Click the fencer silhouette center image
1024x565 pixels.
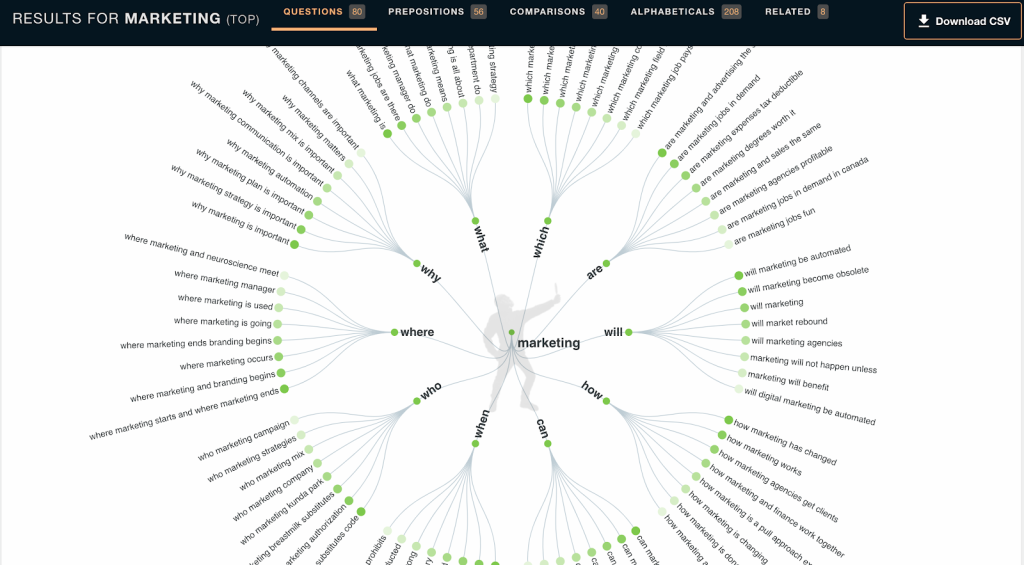[x=520, y=349]
